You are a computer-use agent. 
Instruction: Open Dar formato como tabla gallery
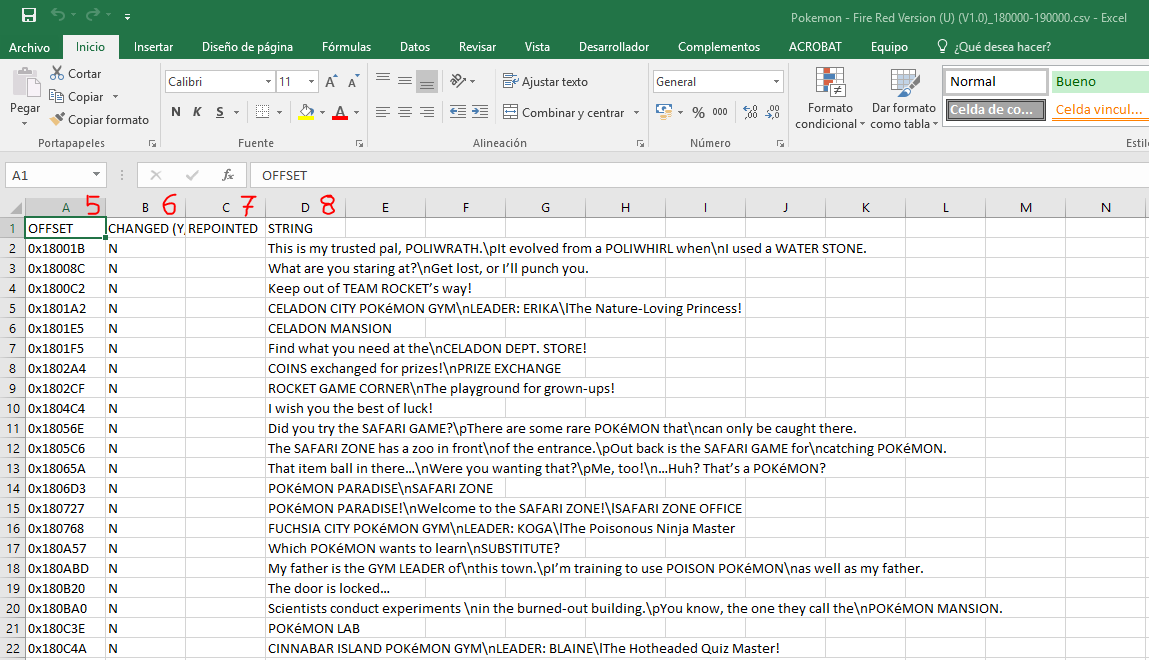904,98
